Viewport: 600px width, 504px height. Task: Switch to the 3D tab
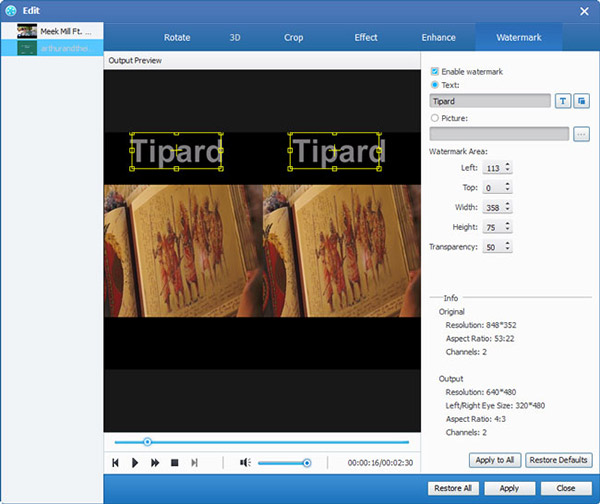(235, 38)
